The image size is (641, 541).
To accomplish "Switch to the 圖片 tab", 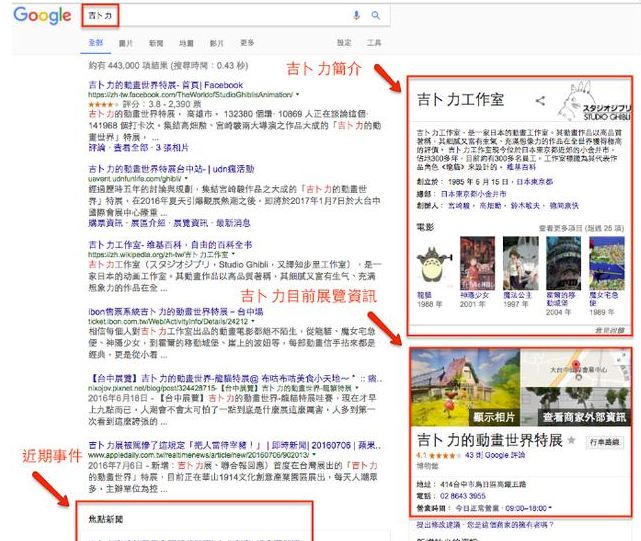I will pos(126,43).
